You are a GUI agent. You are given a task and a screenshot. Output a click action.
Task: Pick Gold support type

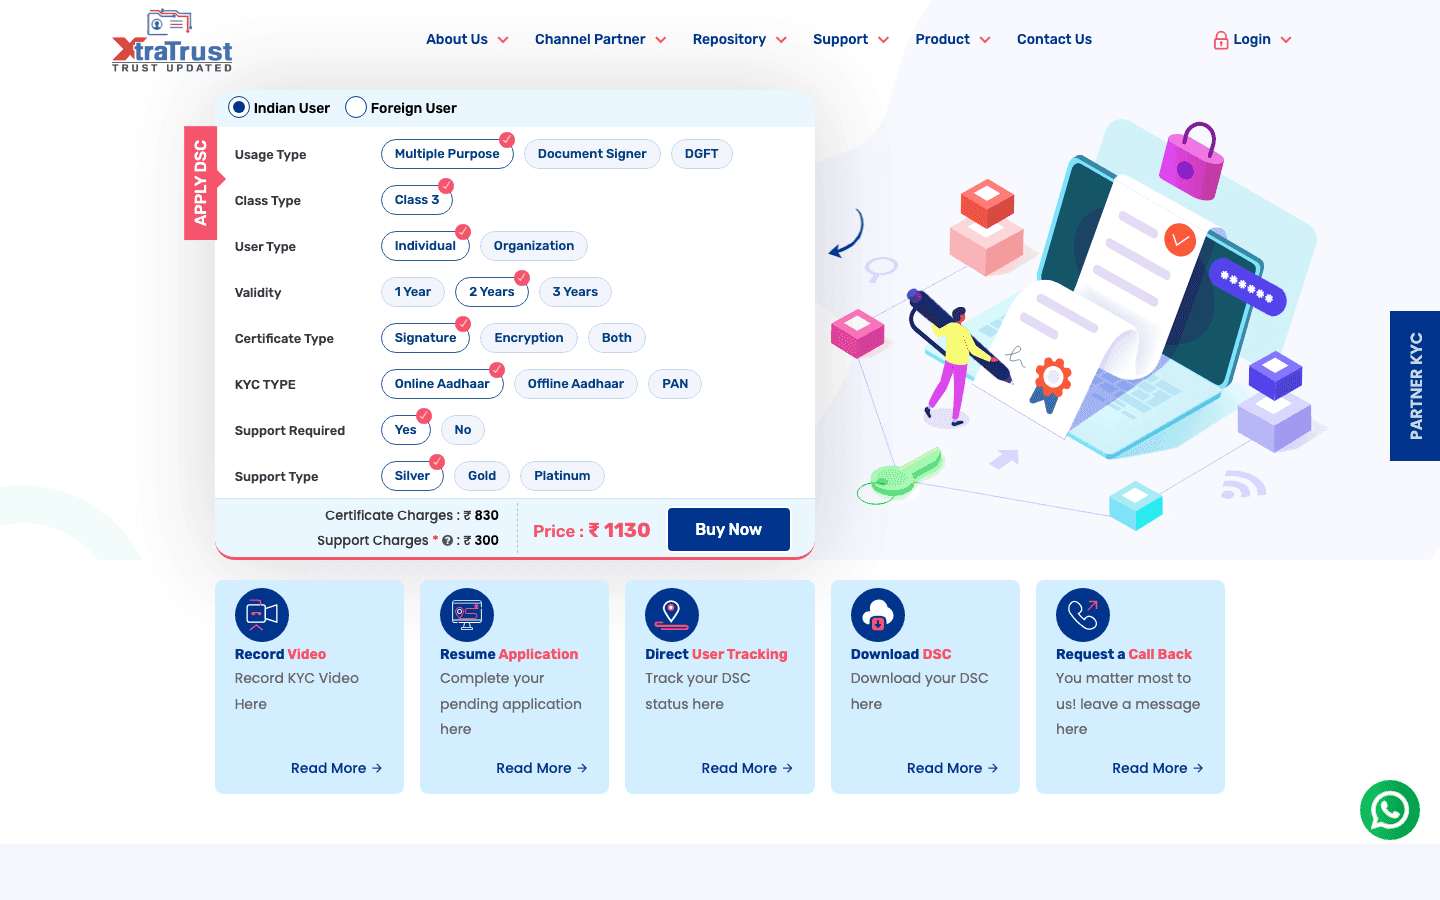point(482,476)
